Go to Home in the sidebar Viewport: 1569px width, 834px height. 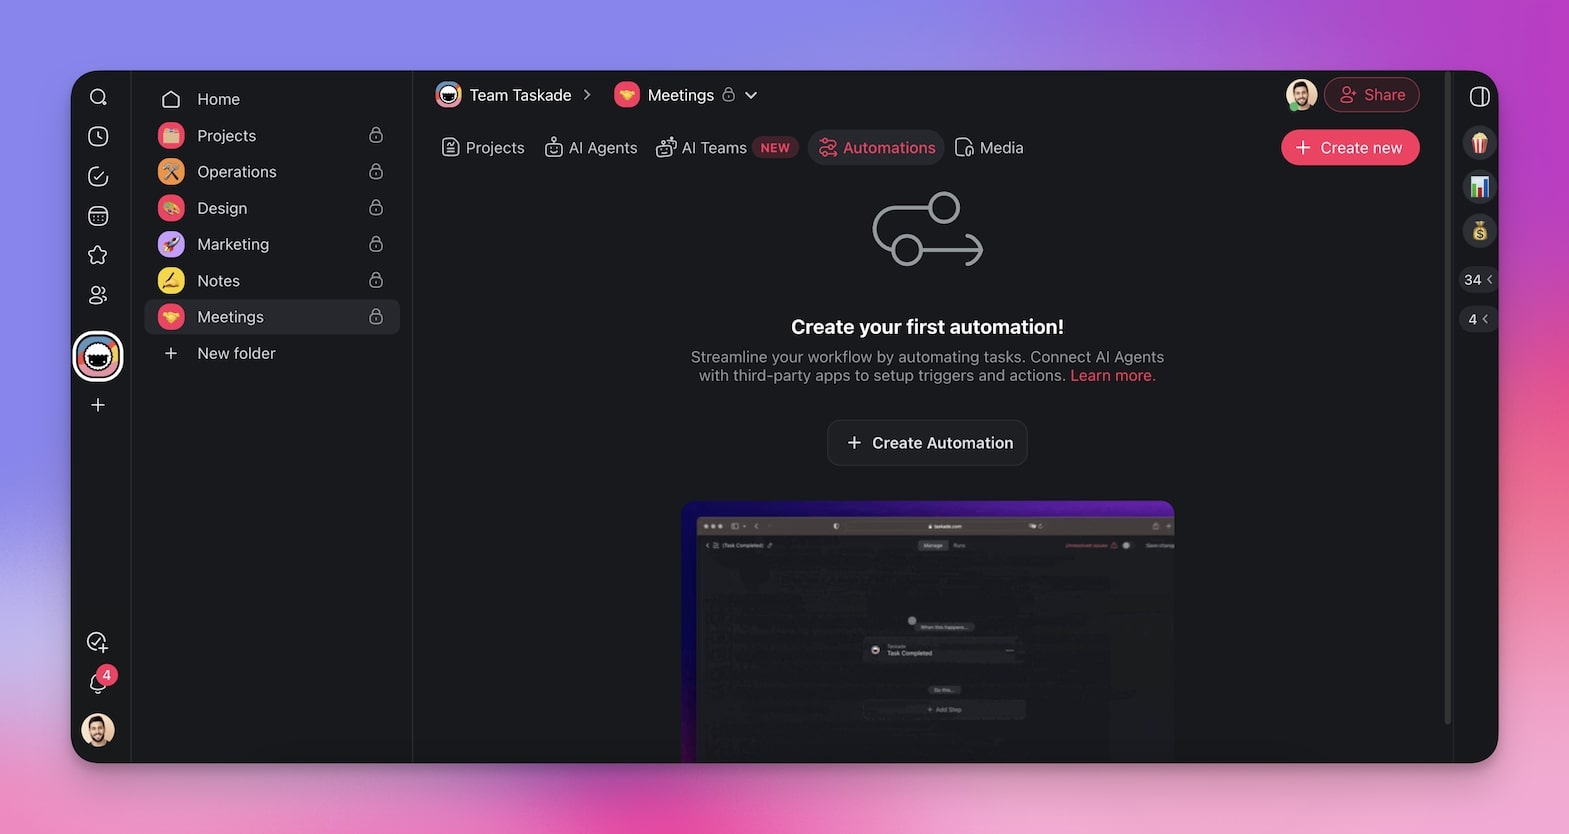(x=272, y=99)
